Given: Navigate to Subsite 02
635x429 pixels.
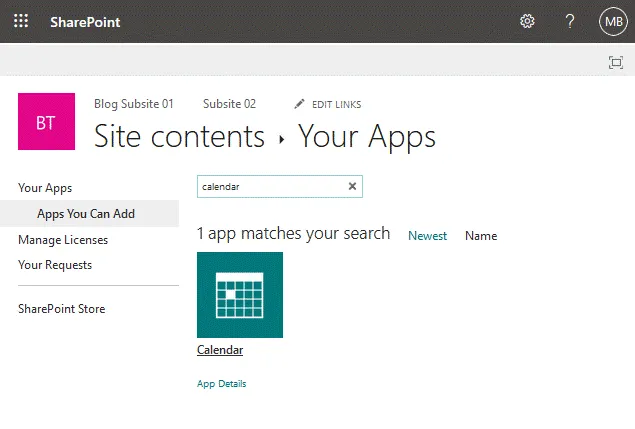Looking at the screenshot, I should tap(229, 104).
